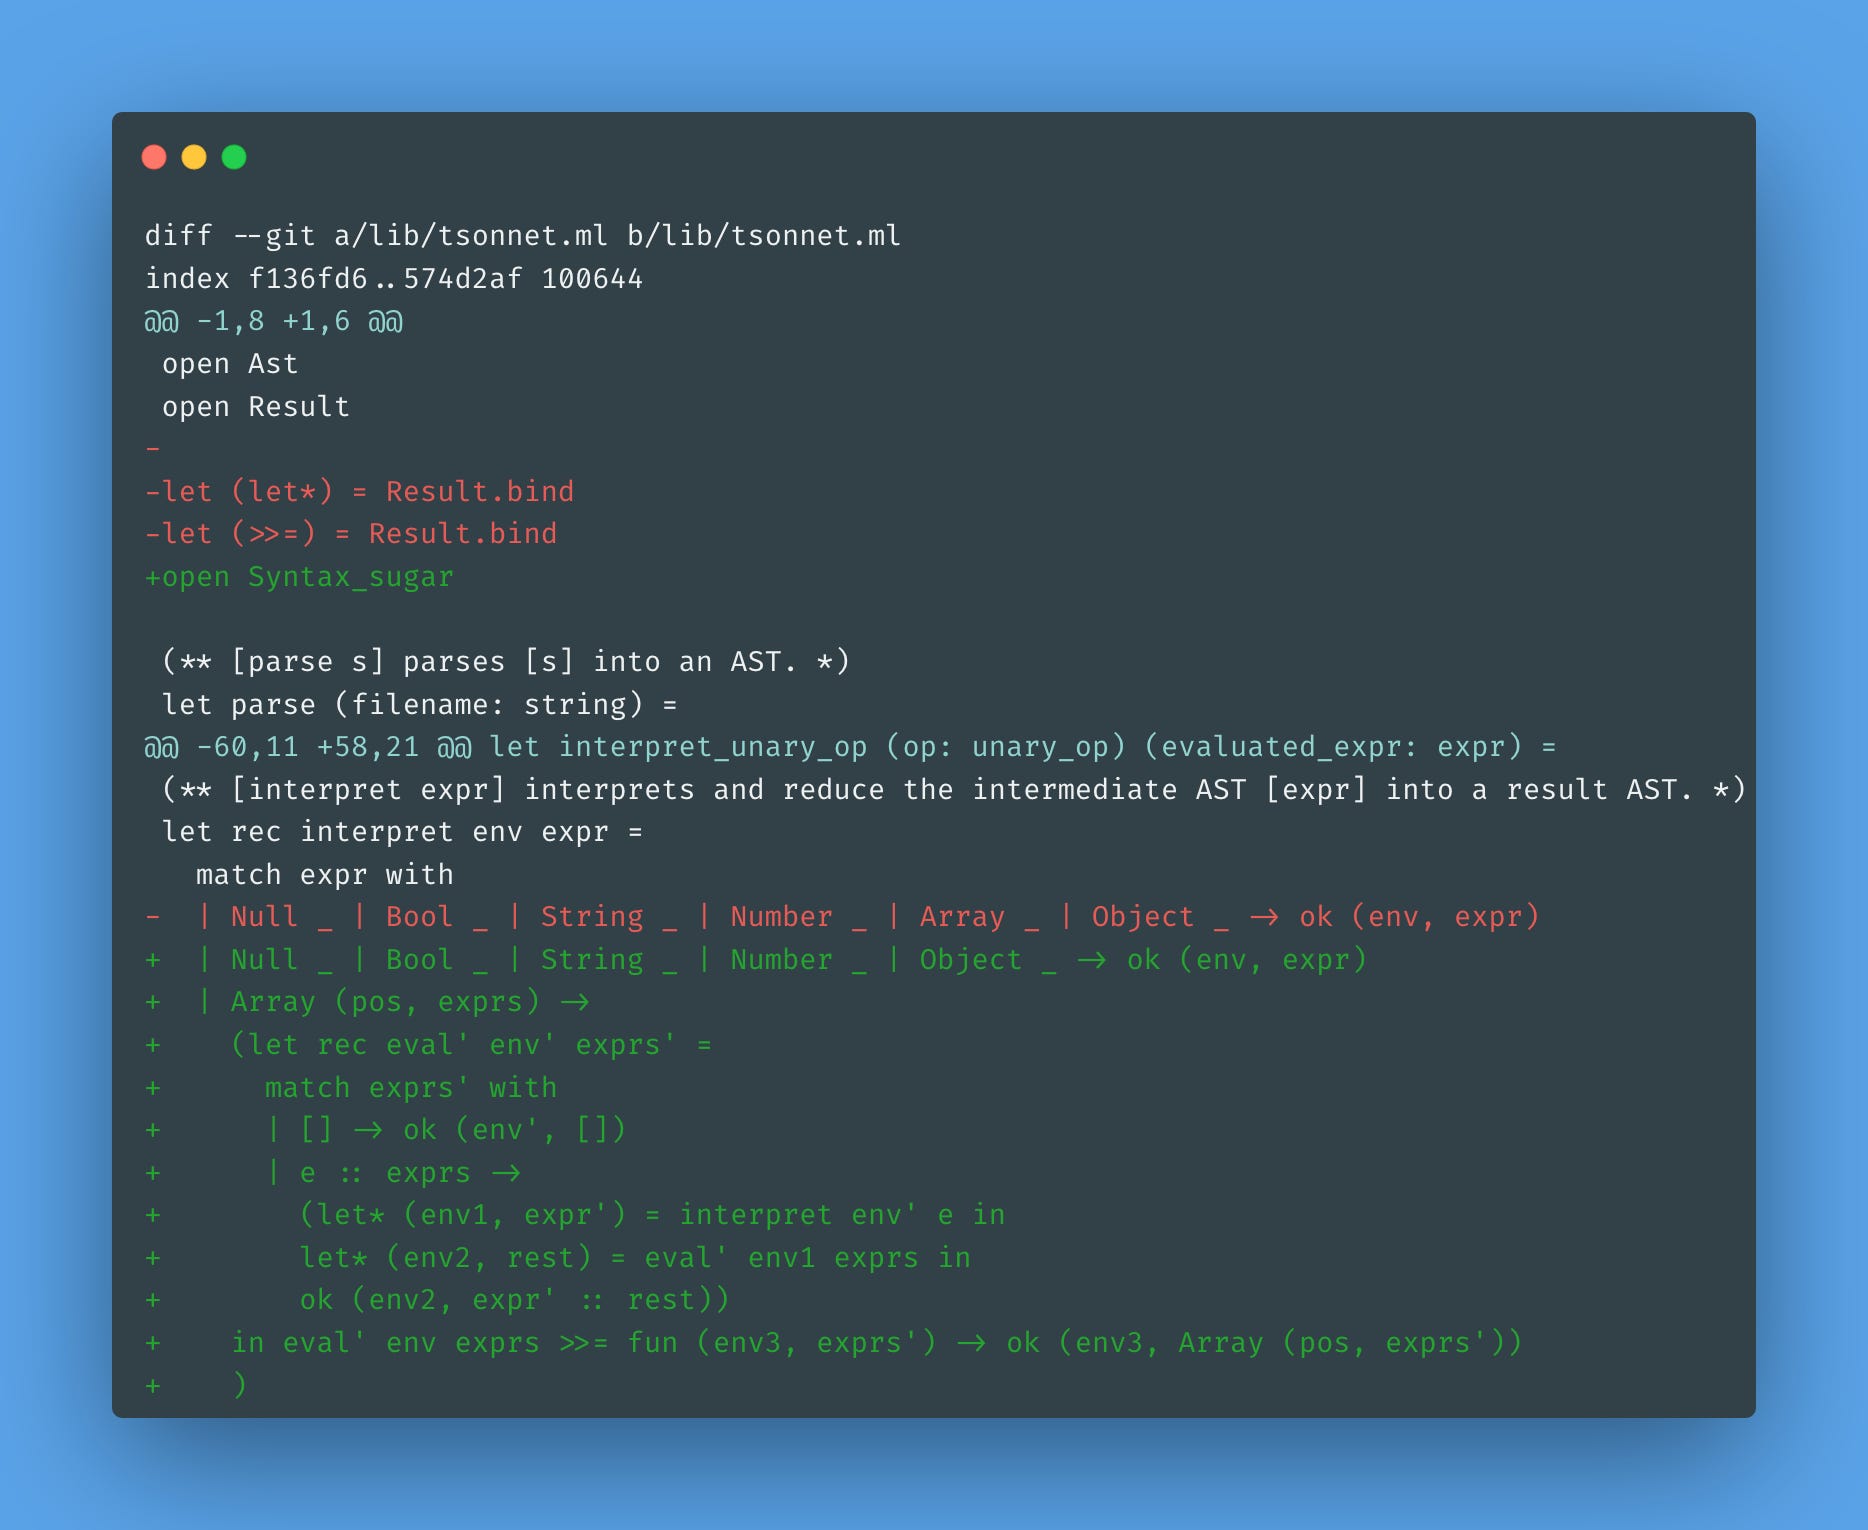
Task: Click the open Result line
Action: [x=256, y=407]
